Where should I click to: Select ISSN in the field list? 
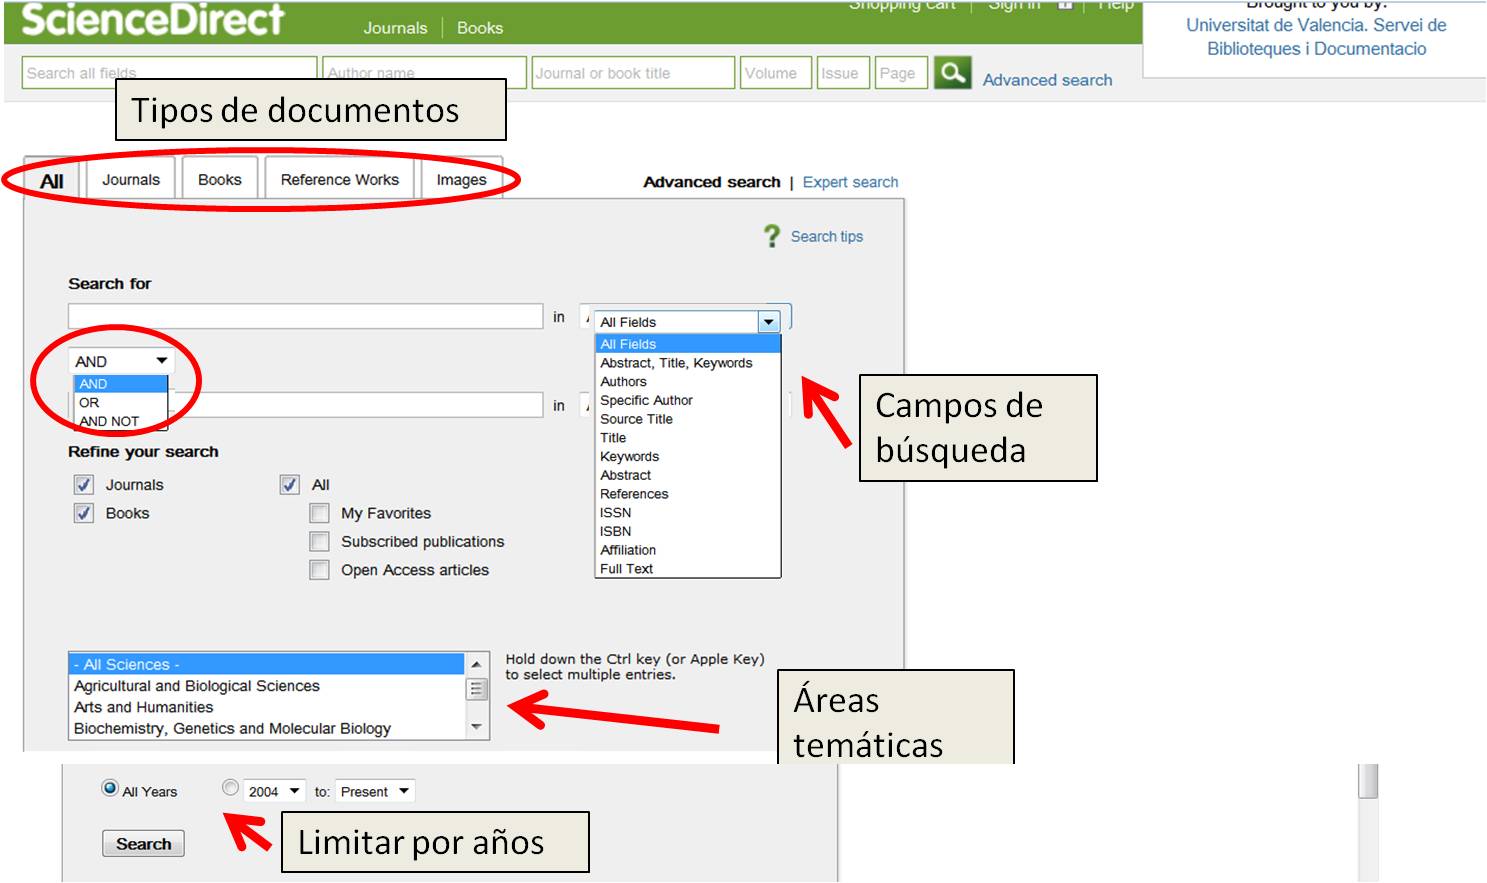[x=687, y=512]
